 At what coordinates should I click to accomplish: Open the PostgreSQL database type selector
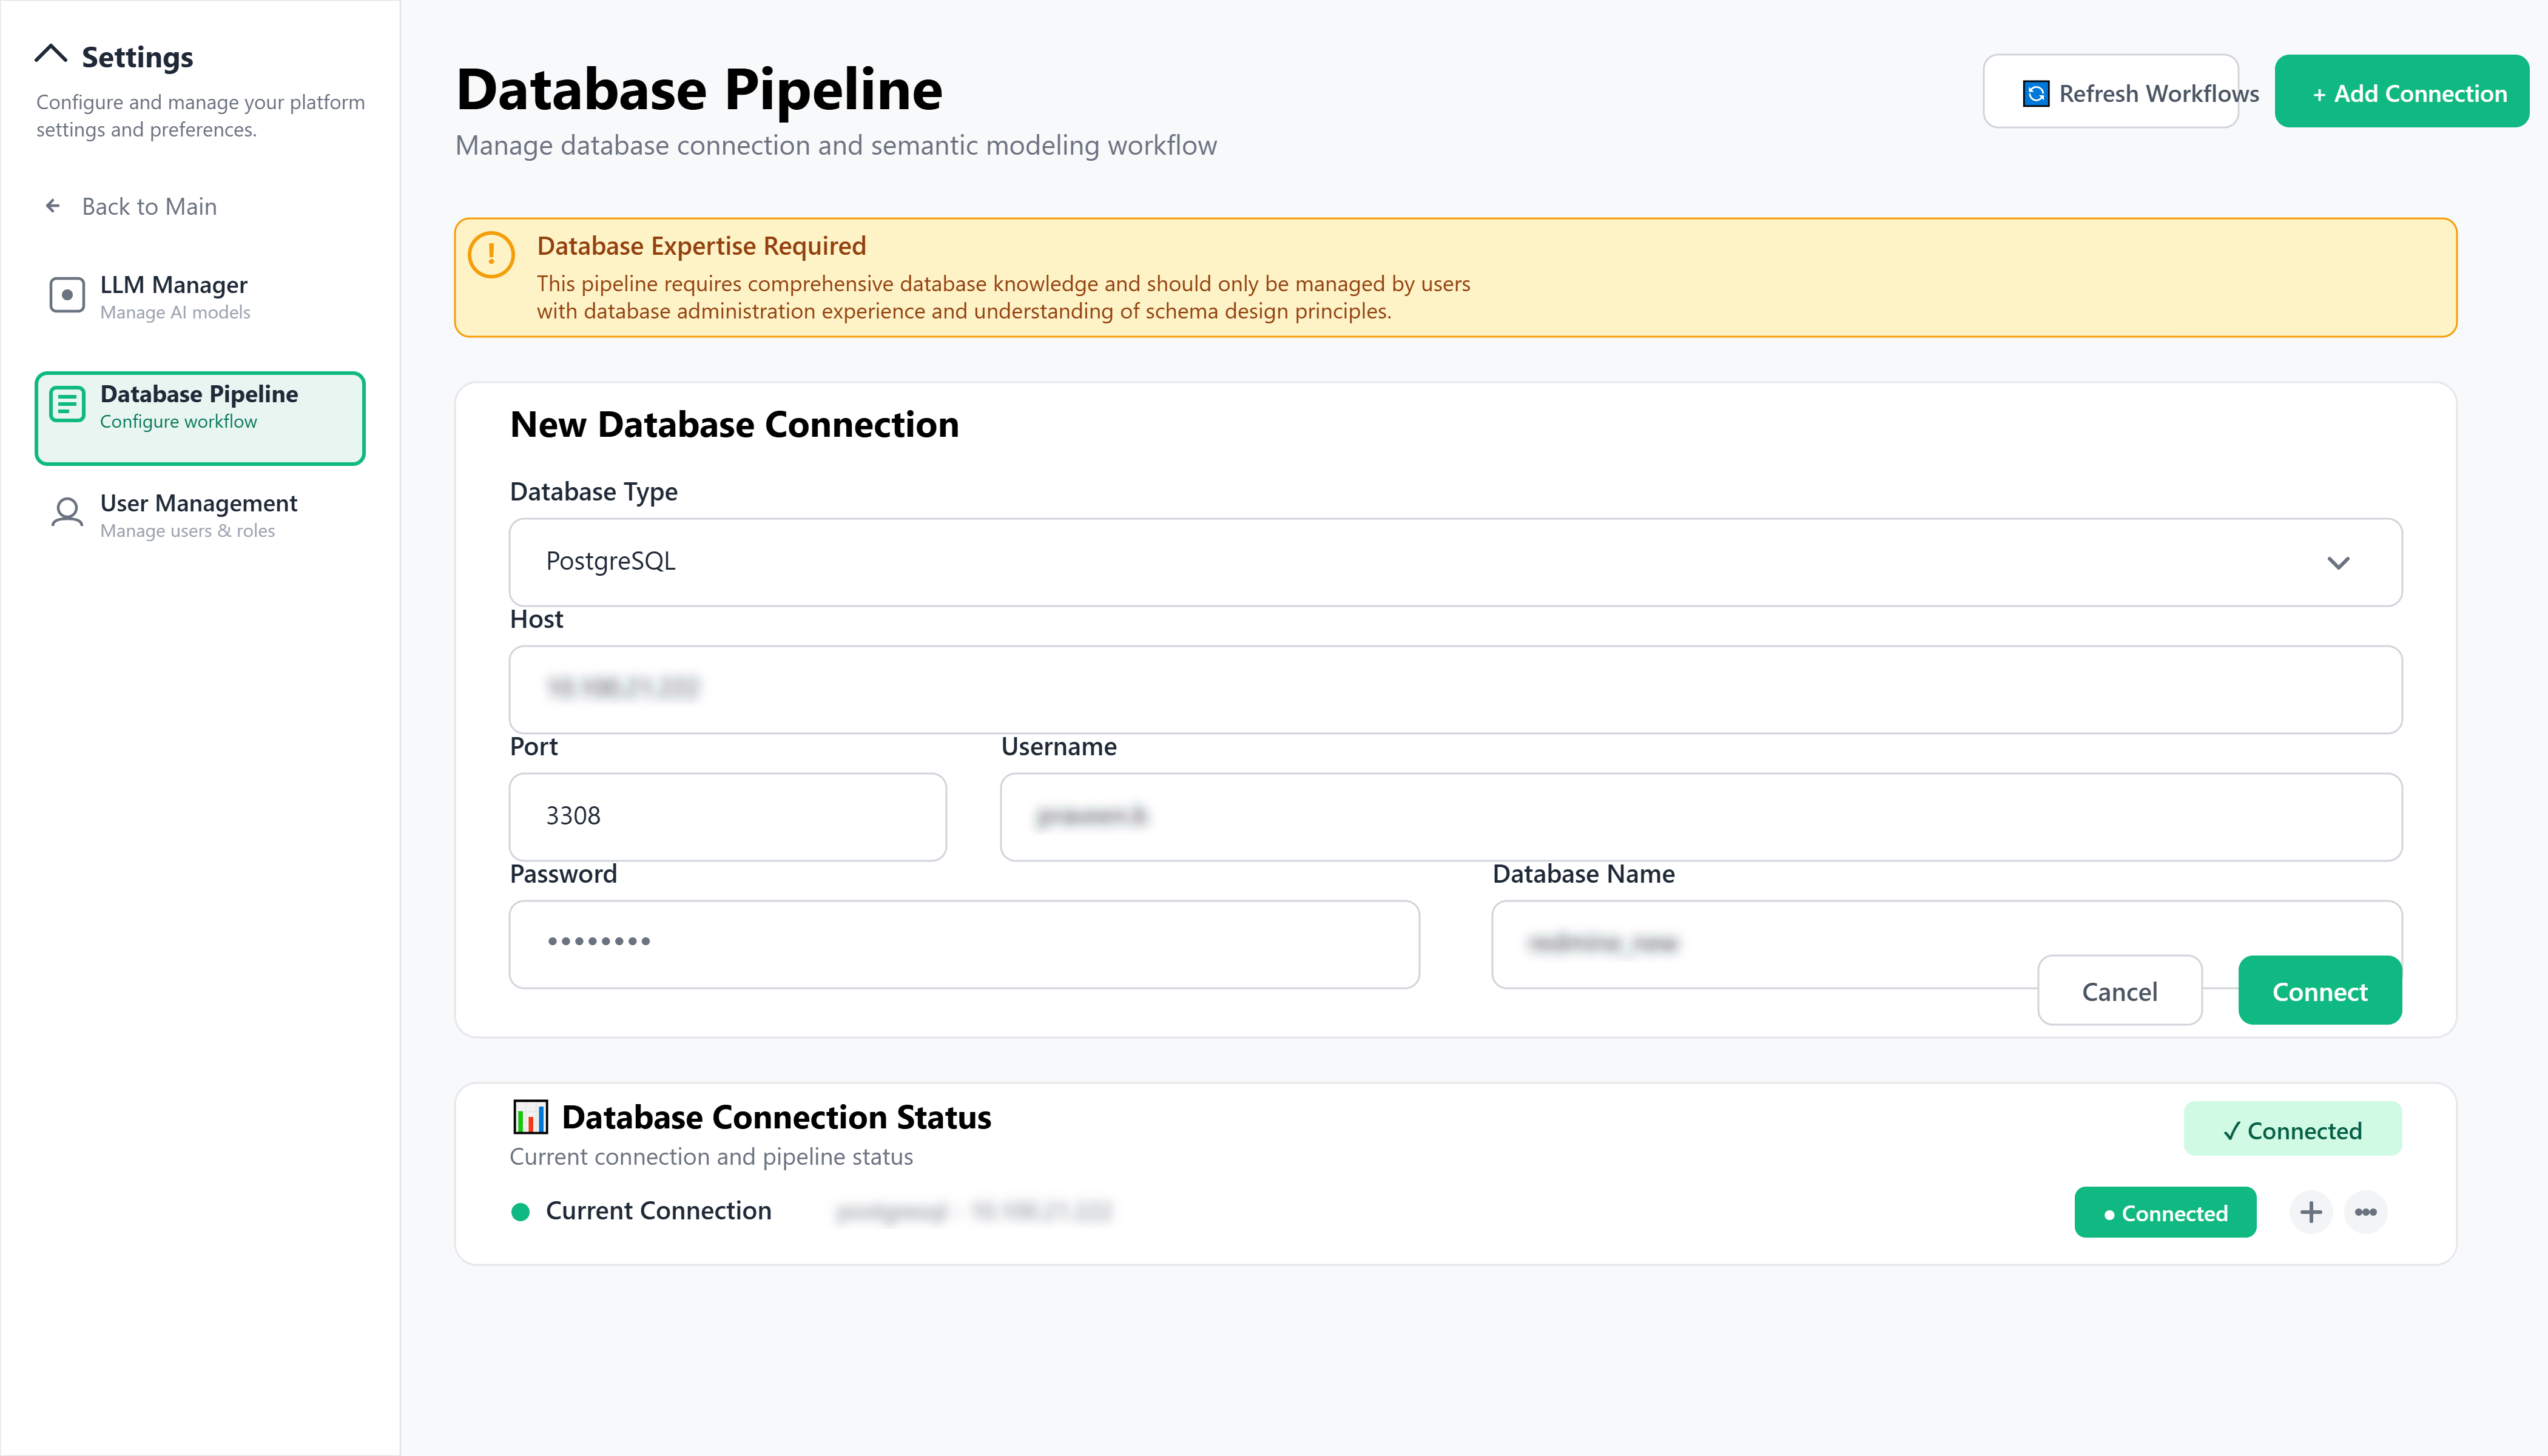click(1455, 562)
